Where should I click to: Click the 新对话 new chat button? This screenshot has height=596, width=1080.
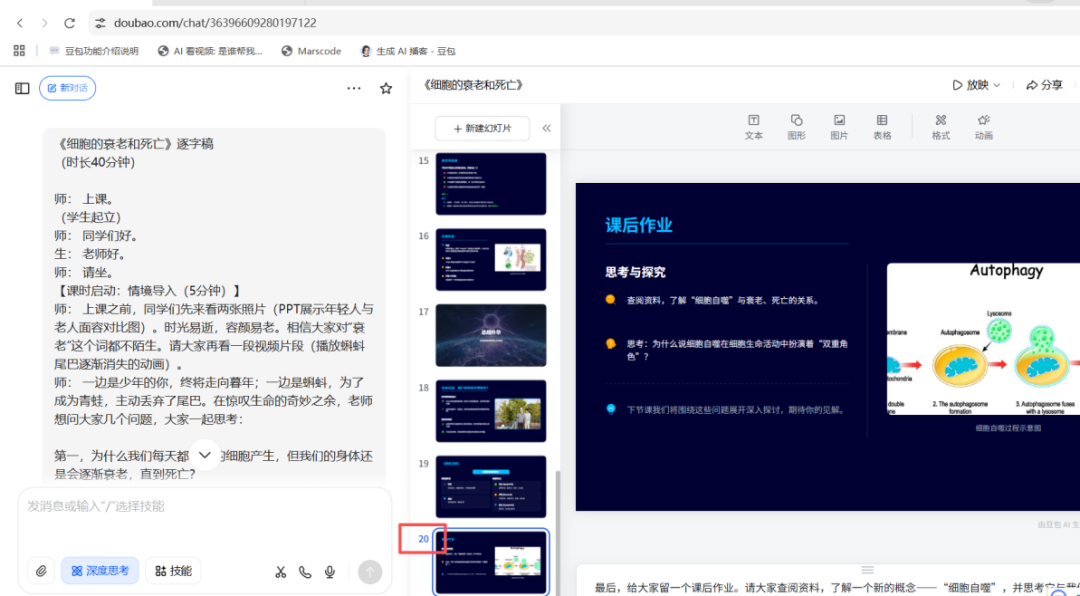click(67, 88)
